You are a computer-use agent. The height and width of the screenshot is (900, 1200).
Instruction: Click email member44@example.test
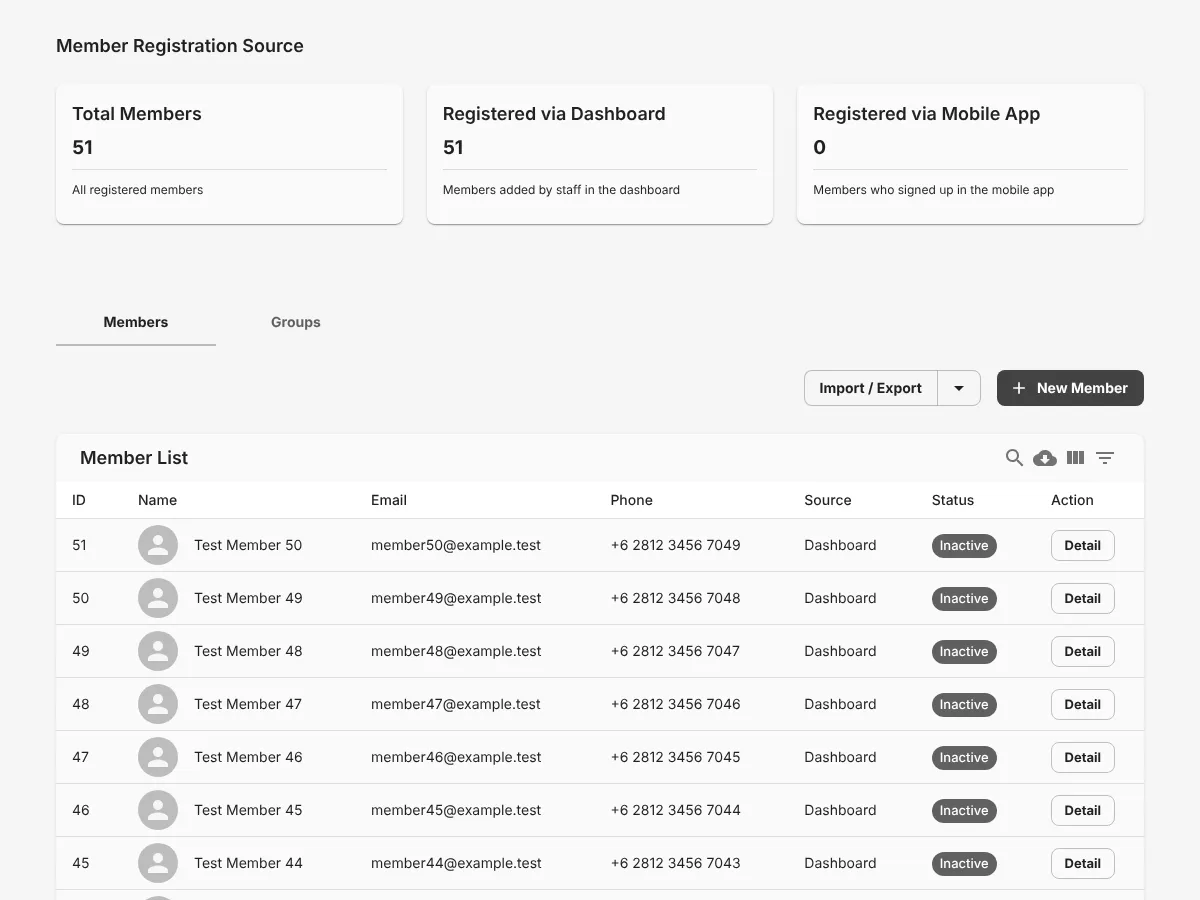[x=456, y=863]
